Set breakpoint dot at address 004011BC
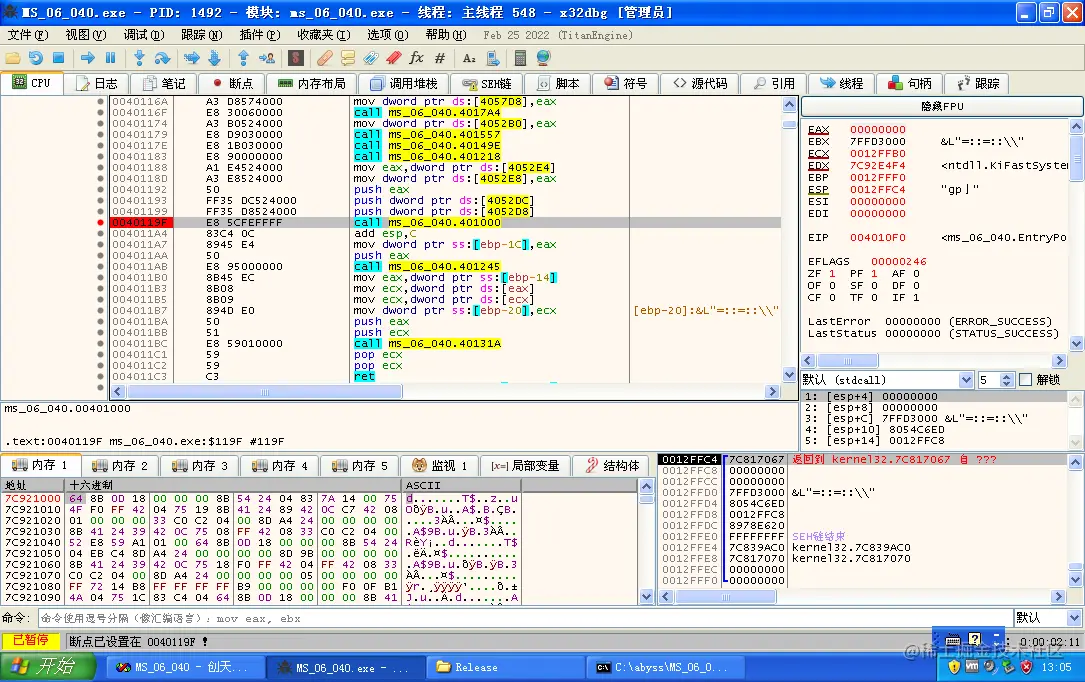Screen dimensions: 1085x682 pyautogui.click(x=100, y=344)
